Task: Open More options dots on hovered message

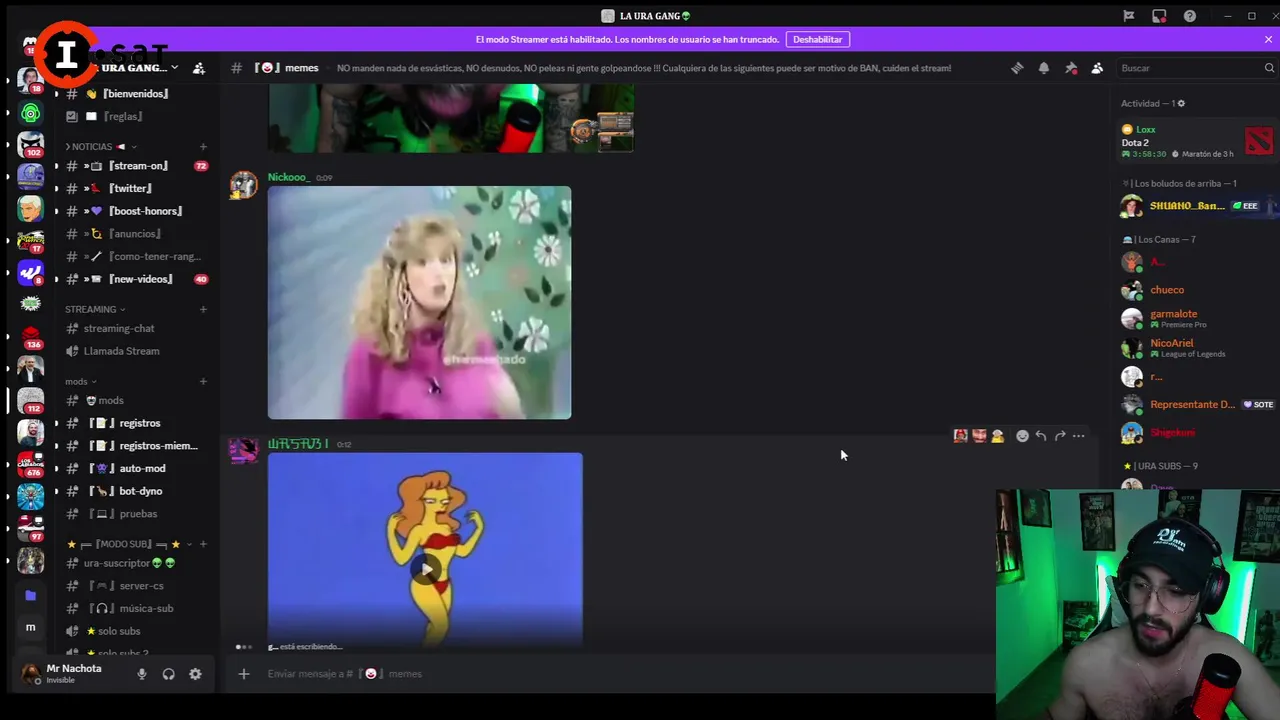Action: (1079, 436)
